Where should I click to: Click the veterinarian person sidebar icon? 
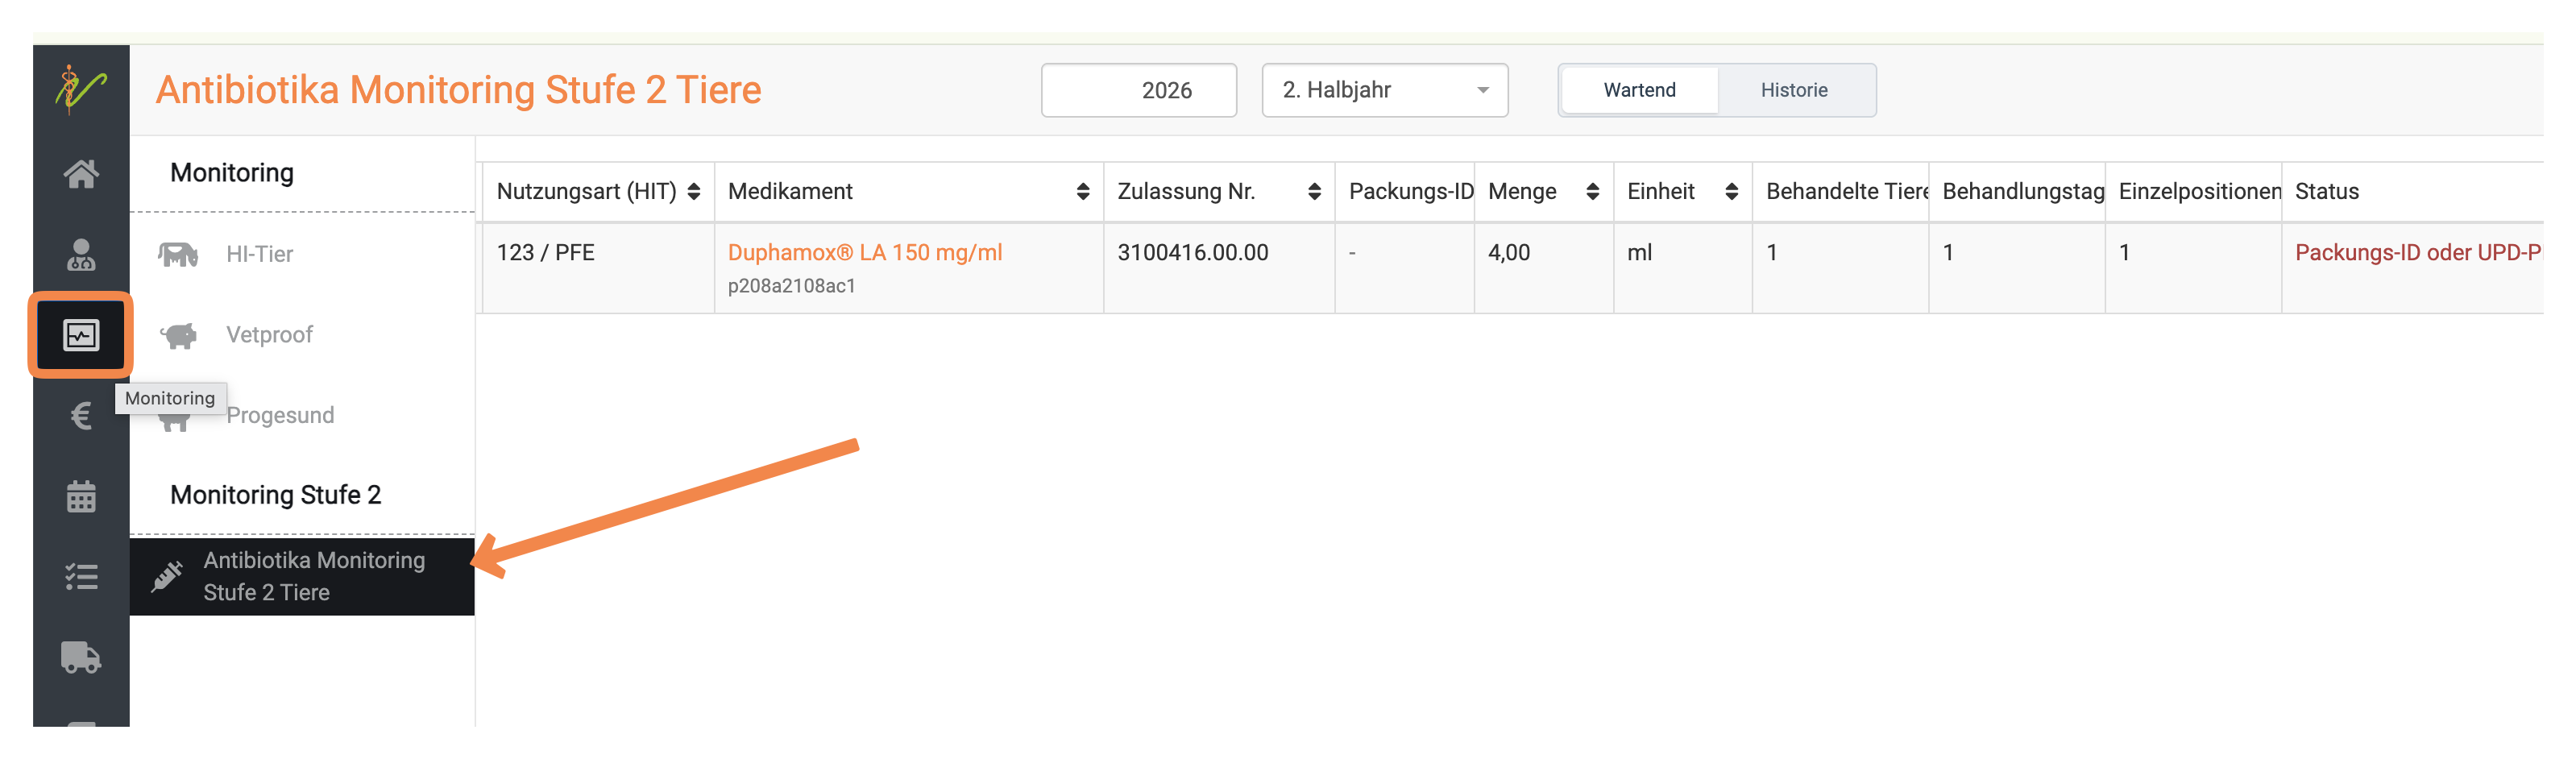coord(81,254)
